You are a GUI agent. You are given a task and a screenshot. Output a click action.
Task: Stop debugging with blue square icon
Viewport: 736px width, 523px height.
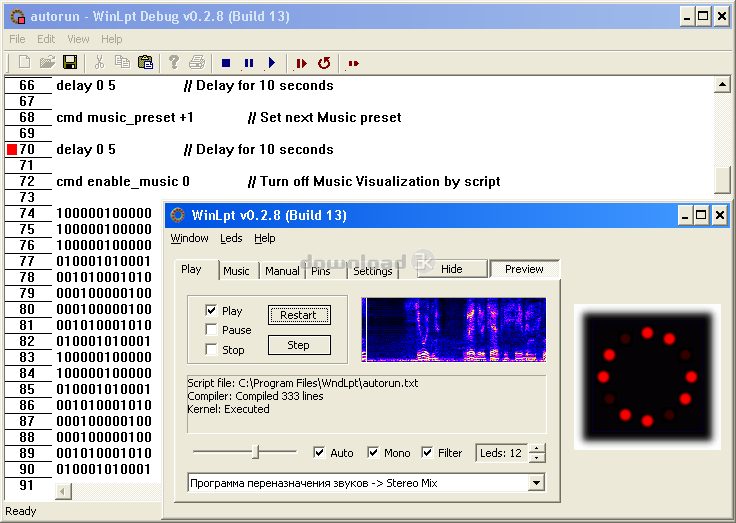226,63
